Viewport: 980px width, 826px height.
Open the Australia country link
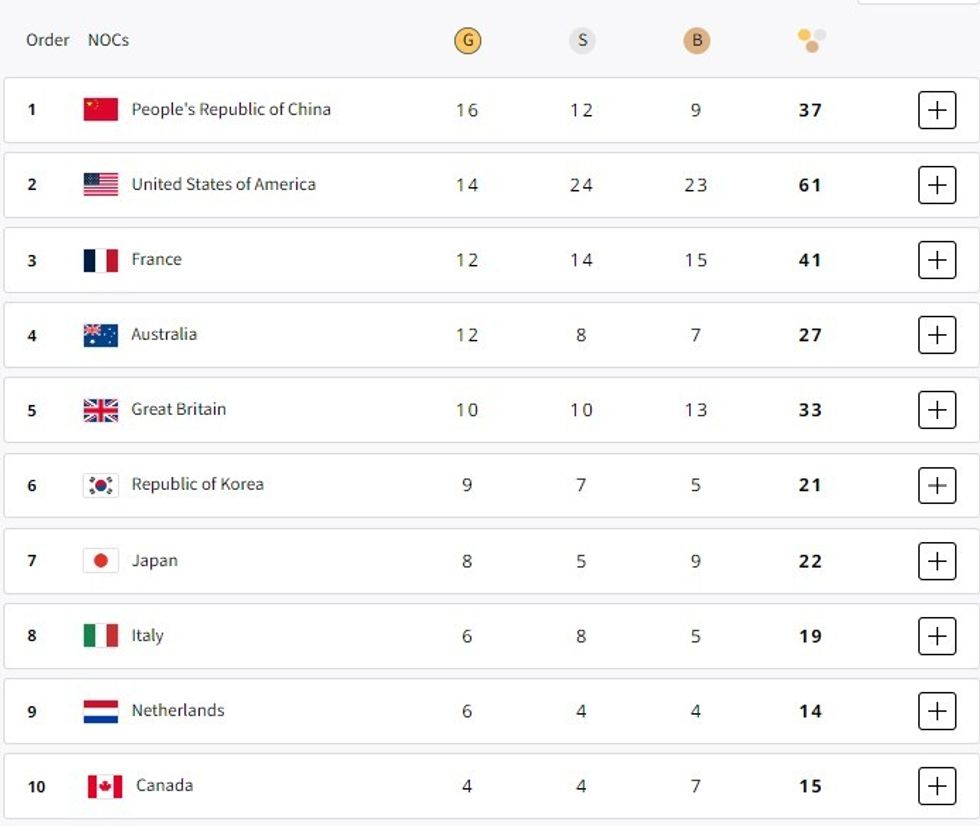pos(164,334)
